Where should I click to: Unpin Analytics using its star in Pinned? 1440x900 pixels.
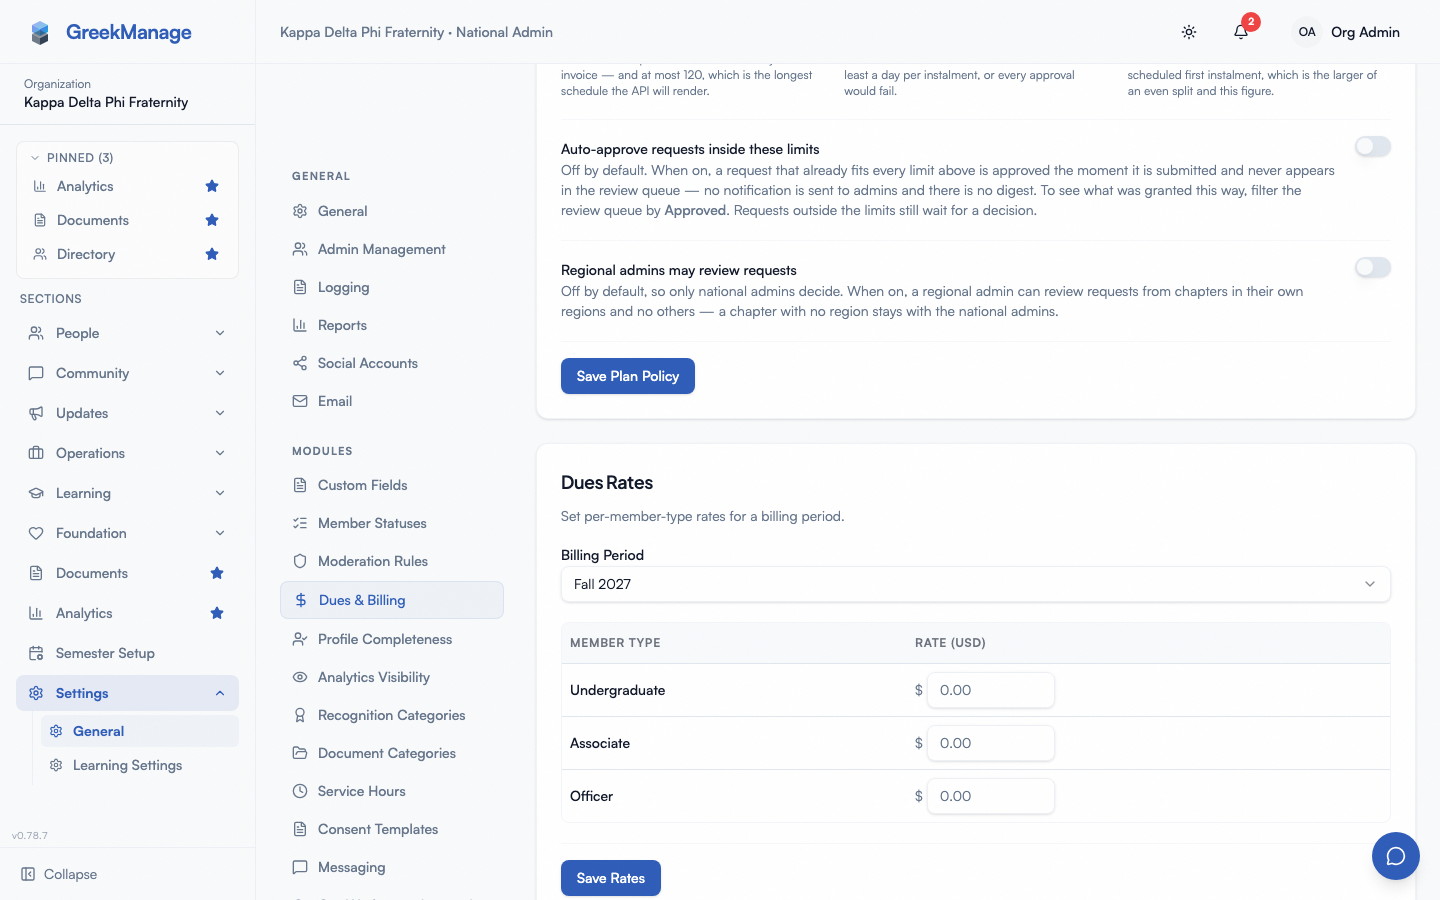pos(212,186)
